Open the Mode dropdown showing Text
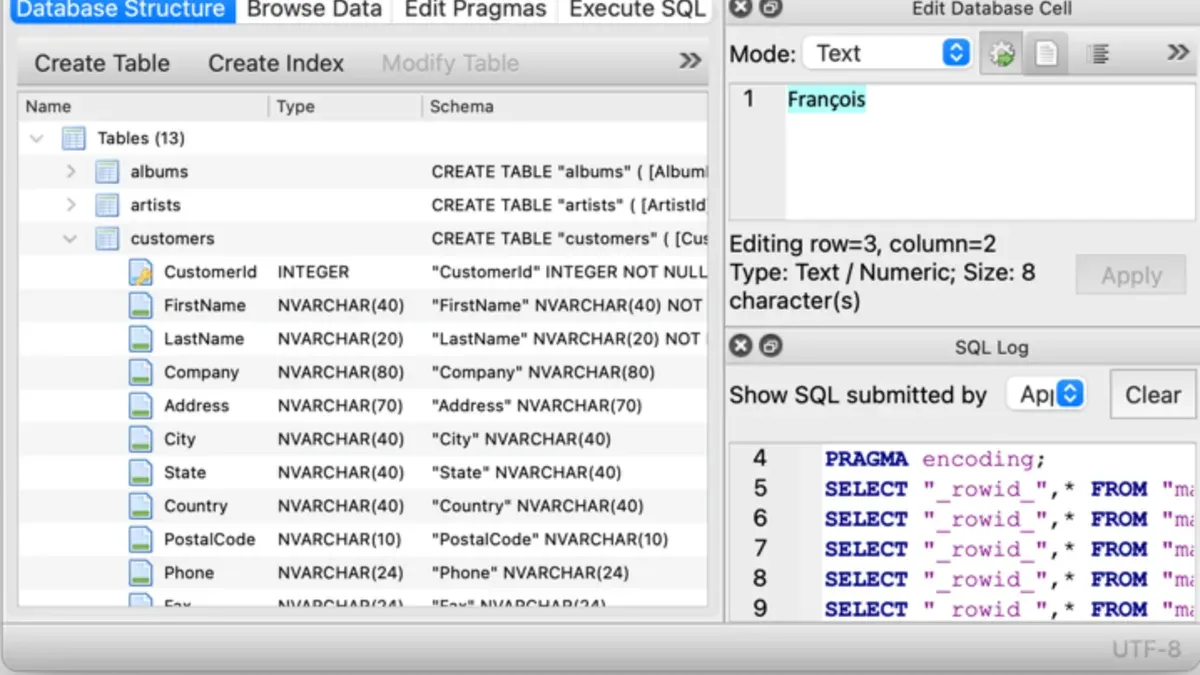The height and width of the screenshot is (675, 1200). [888, 54]
